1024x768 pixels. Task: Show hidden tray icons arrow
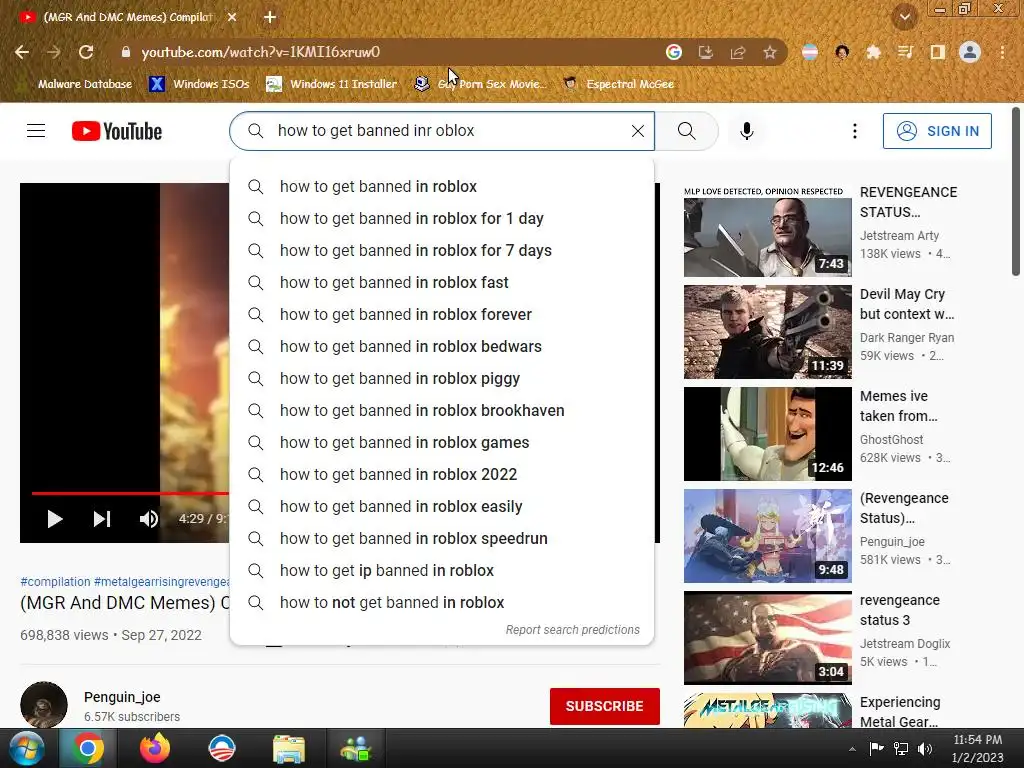click(x=852, y=749)
